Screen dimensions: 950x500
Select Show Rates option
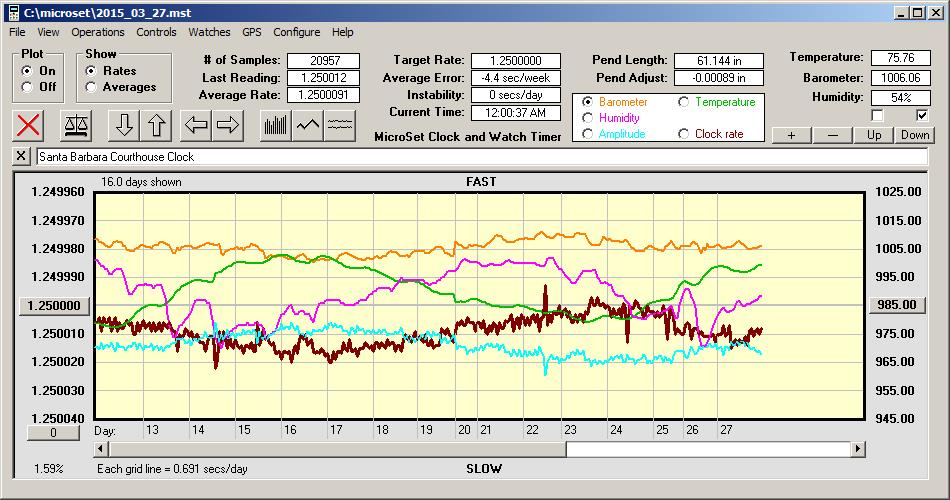coord(91,71)
